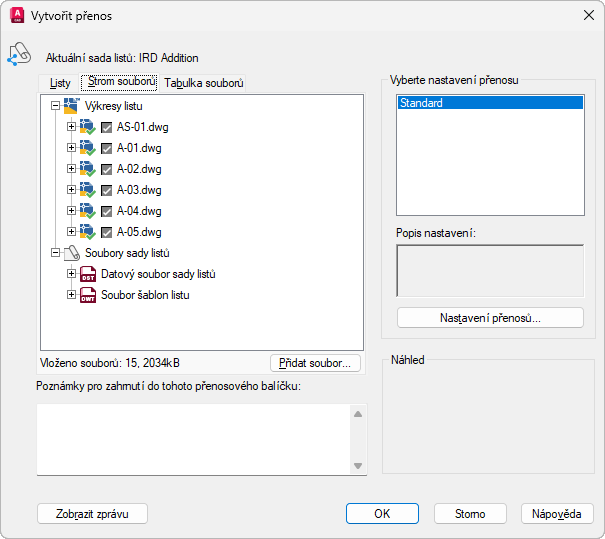The image size is (605, 539).
Task: Switch to the Listy tab
Action: pos(60,83)
